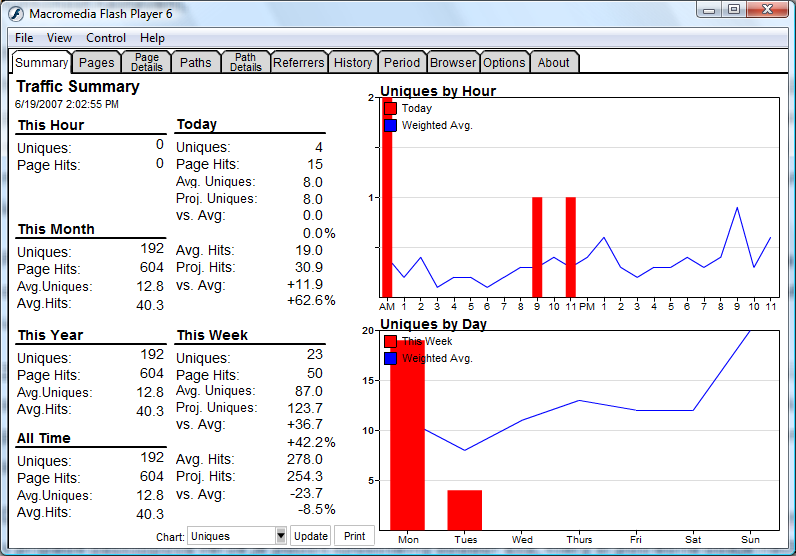Click the This Week section heading
The height and width of the screenshot is (556, 796).
point(212,335)
